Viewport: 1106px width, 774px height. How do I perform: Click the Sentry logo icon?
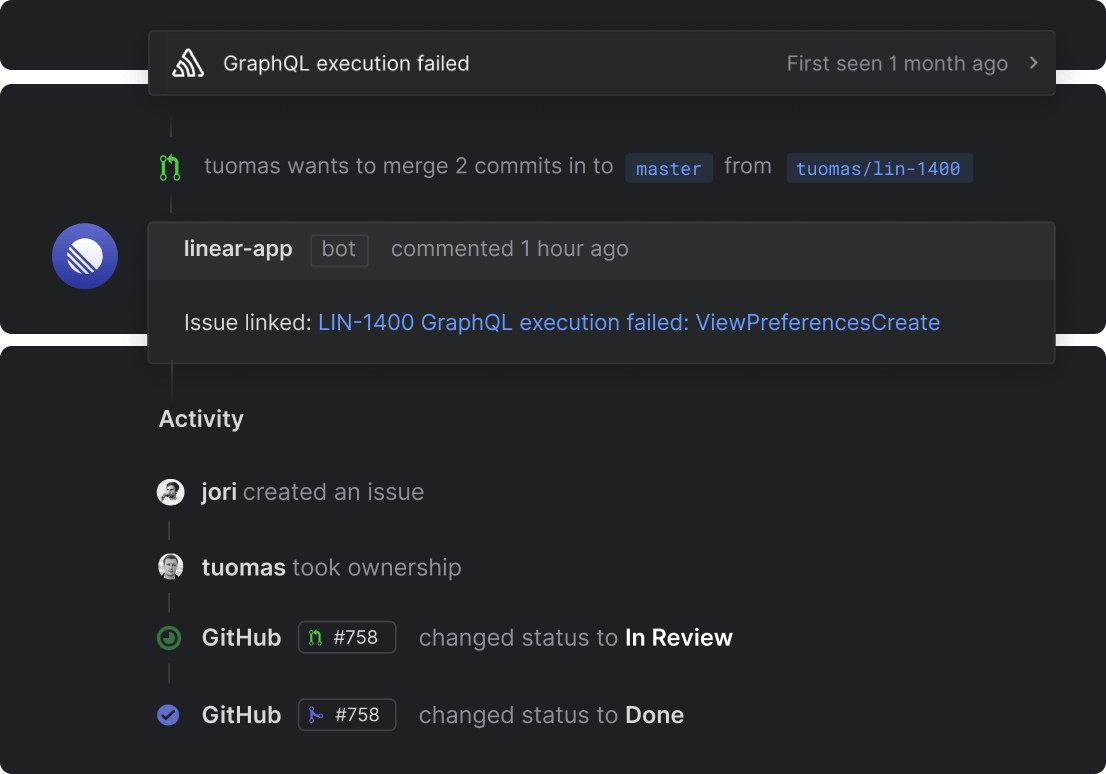point(188,64)
